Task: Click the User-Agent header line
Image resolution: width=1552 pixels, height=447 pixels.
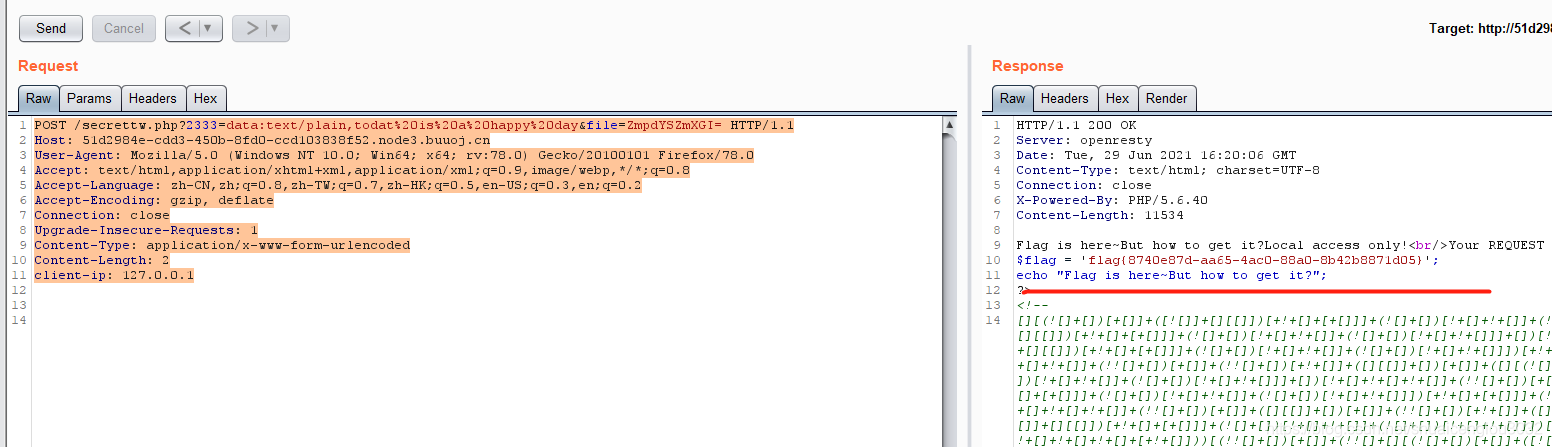Action: (394, 155)
